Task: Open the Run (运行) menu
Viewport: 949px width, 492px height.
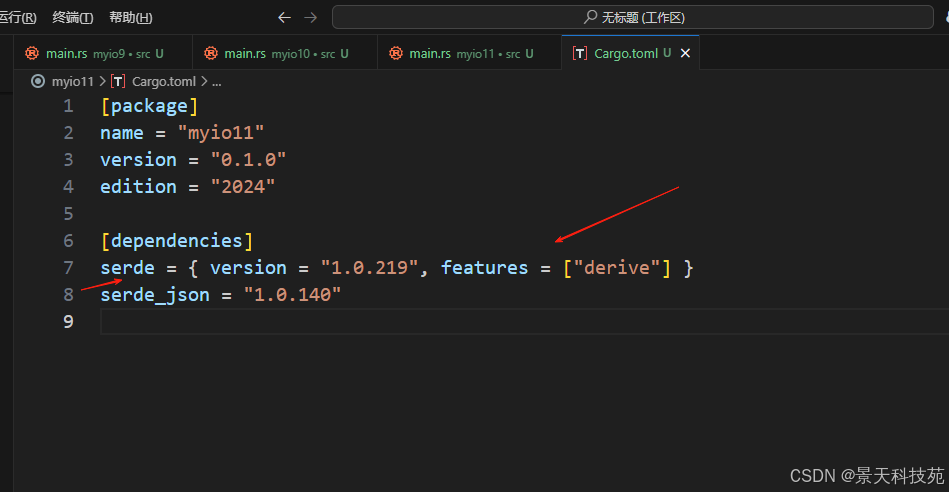Action: [17, 18]
